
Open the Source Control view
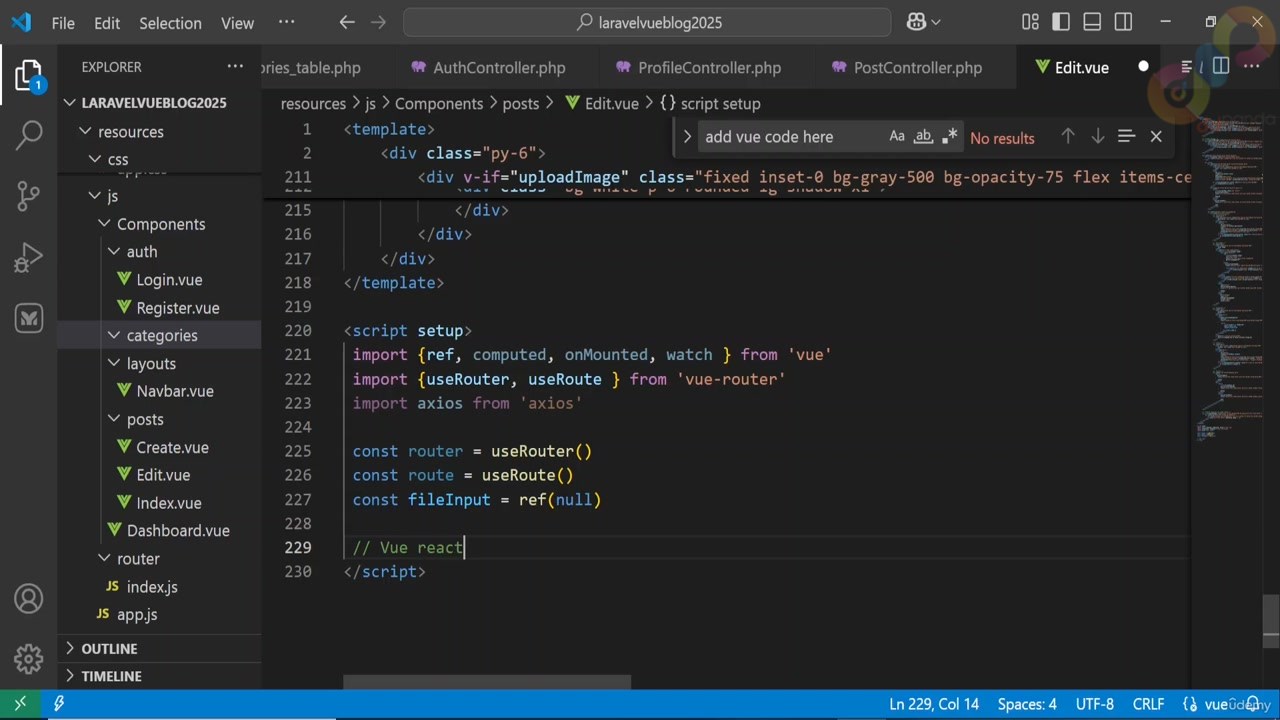point(28,196)
